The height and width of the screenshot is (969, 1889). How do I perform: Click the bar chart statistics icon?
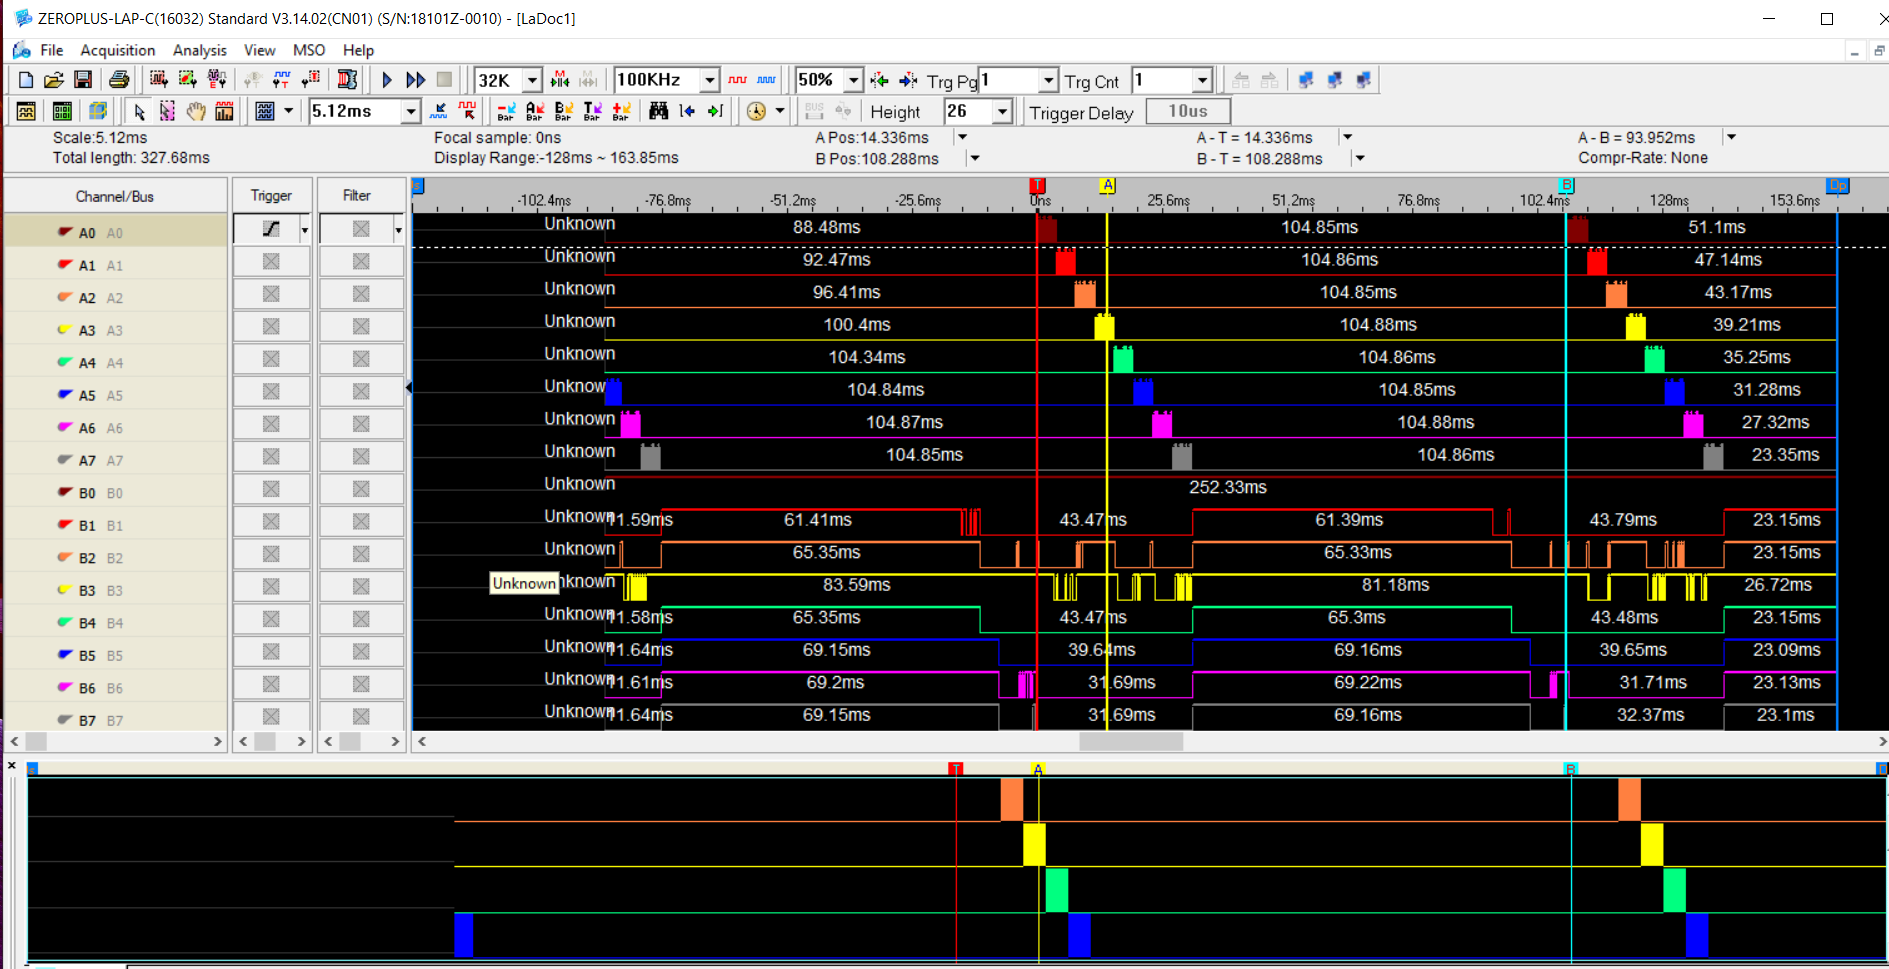(x=225, y=111)
